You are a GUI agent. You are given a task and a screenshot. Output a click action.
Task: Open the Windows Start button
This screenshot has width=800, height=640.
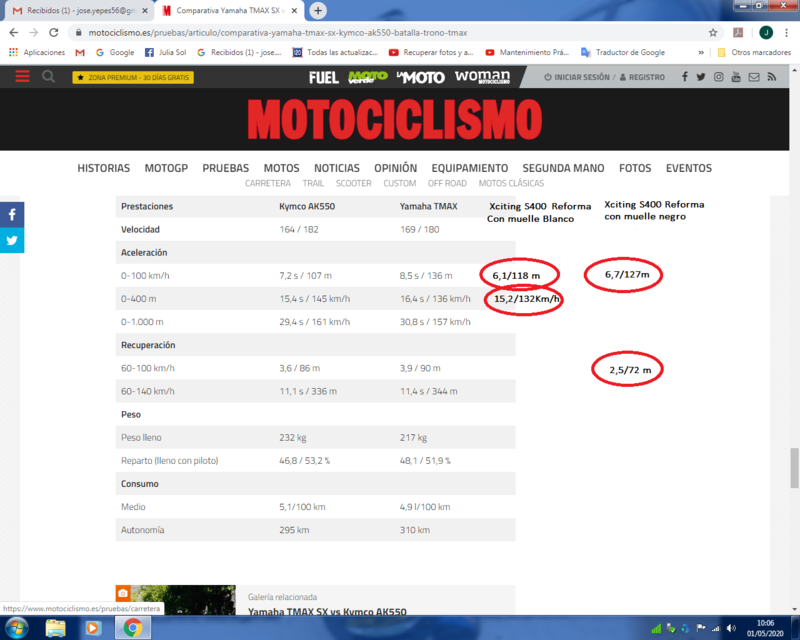click(x=16, y=628)
